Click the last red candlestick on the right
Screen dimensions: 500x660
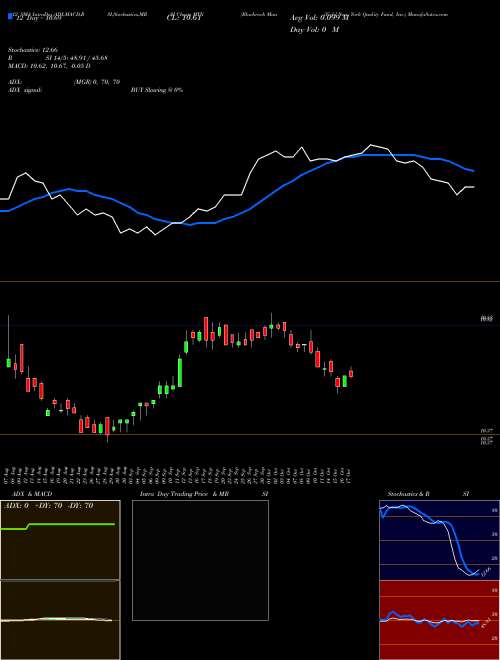[351, 373]
